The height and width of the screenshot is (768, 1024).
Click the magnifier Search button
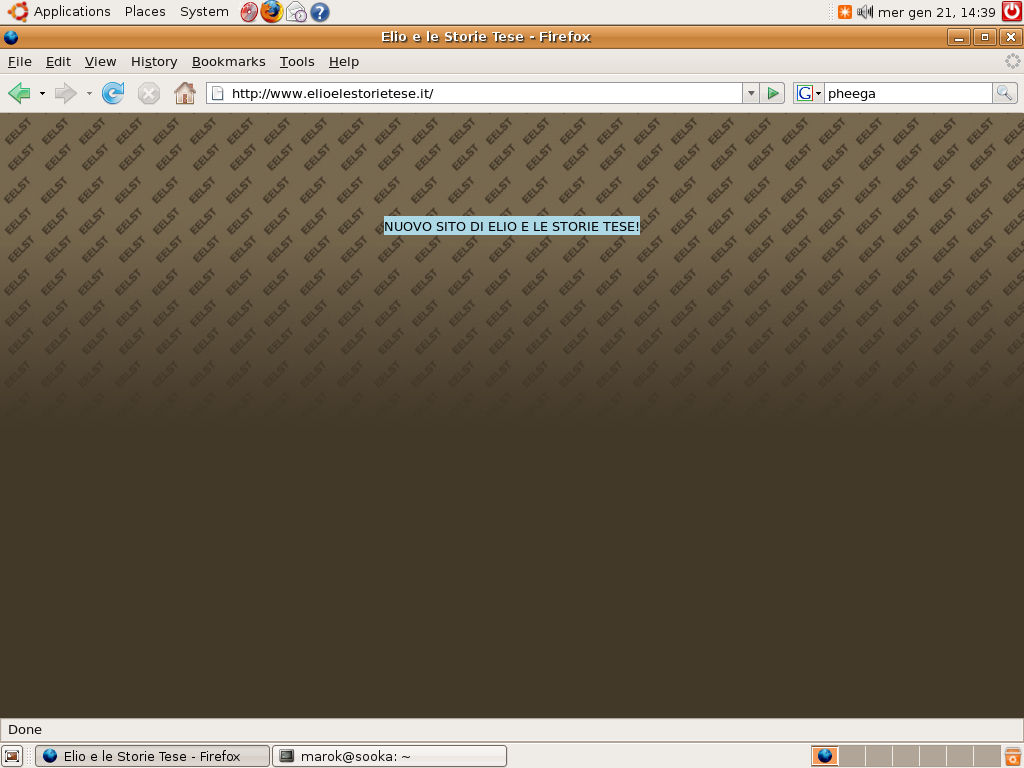tap(1004, 93)
